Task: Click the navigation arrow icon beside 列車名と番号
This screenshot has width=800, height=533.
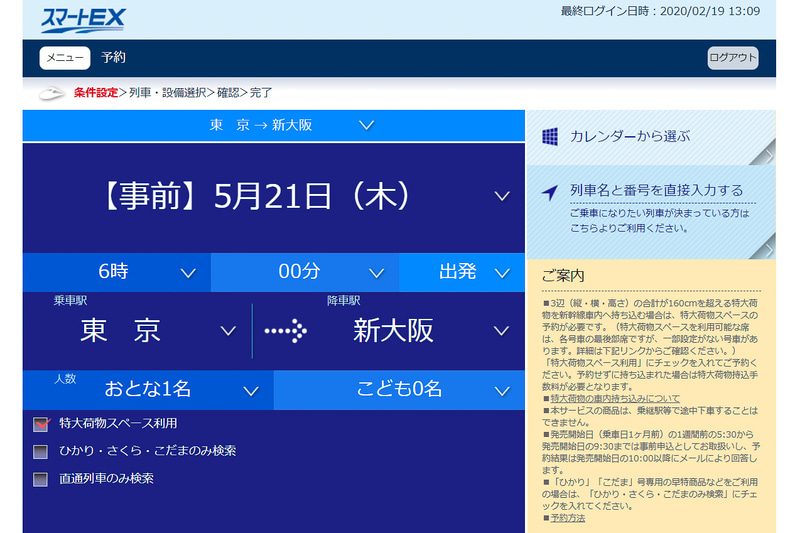Action: coord(549,192)
